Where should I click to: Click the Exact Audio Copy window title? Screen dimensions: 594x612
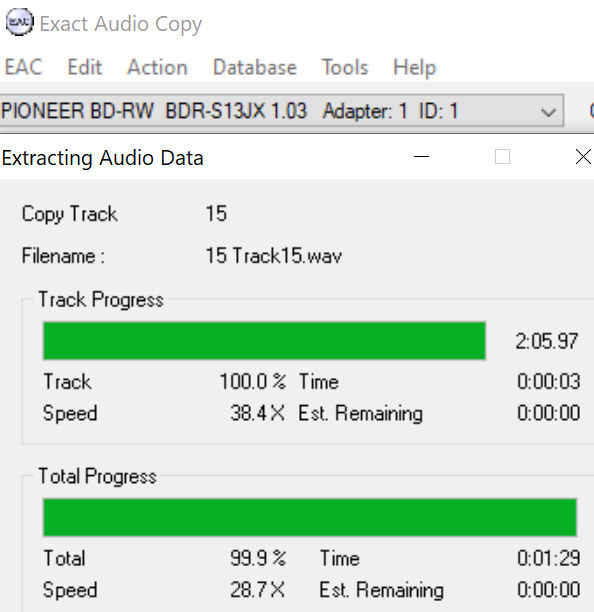coord(121,24)
